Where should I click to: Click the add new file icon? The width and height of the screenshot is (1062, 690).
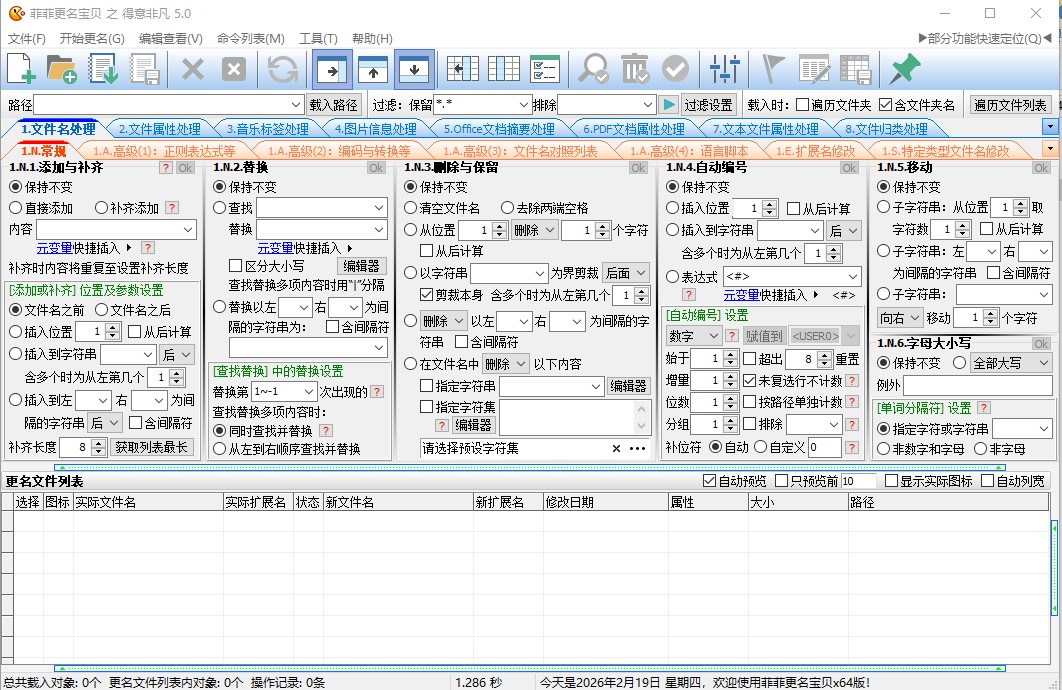pos(22,69)
